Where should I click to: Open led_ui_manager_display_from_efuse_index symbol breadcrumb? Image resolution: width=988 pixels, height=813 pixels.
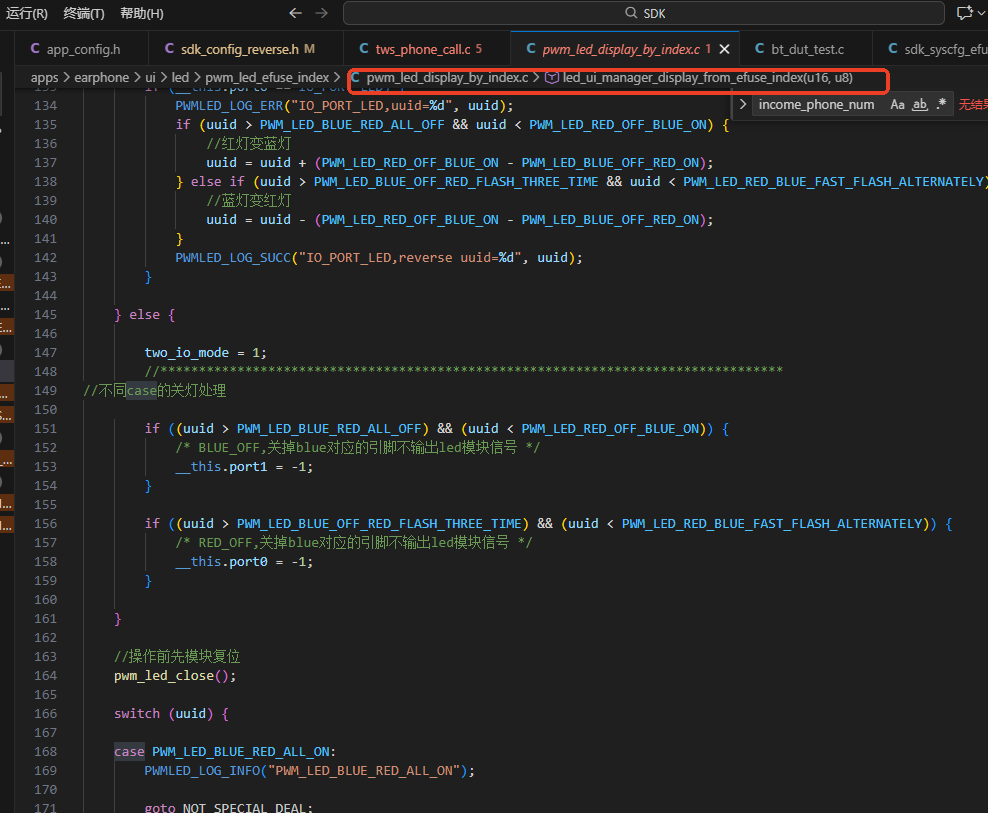pos(699,78)
